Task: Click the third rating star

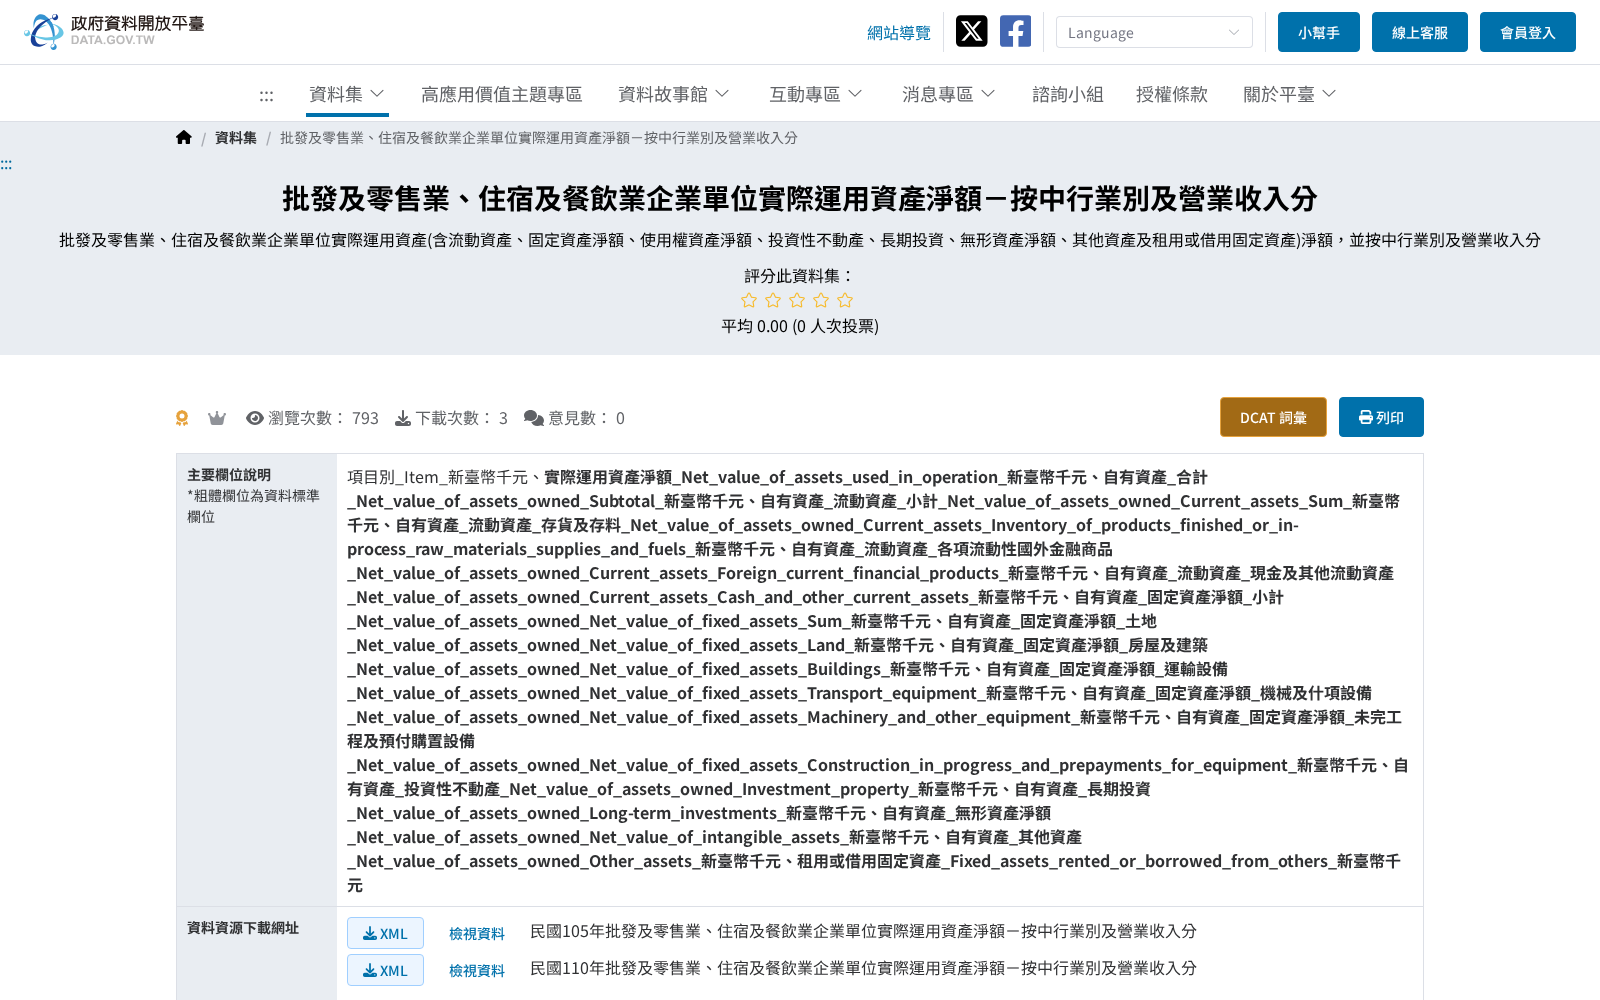Action: (x=797, y=300)
